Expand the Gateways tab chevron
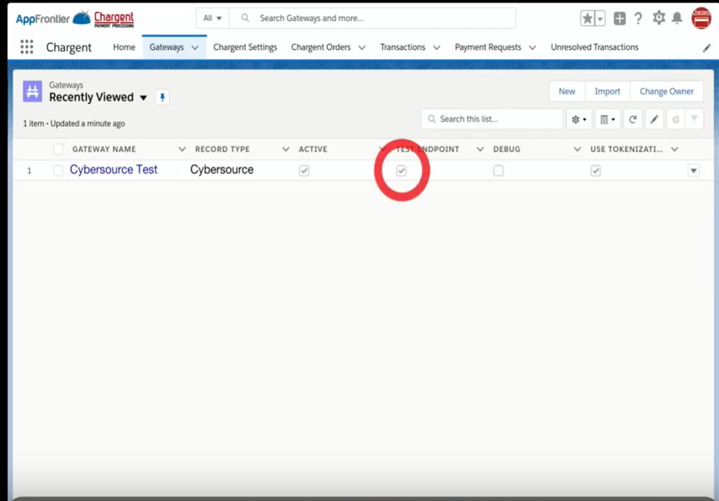 (x=195, y=48)
